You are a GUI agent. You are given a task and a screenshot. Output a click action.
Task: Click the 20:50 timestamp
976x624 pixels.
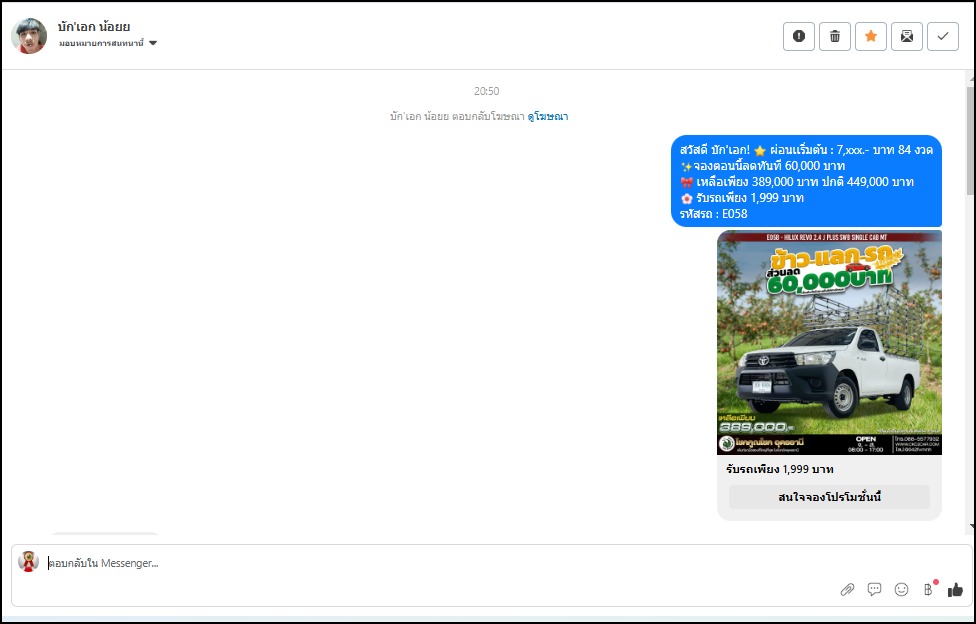[x=486, y=91]
